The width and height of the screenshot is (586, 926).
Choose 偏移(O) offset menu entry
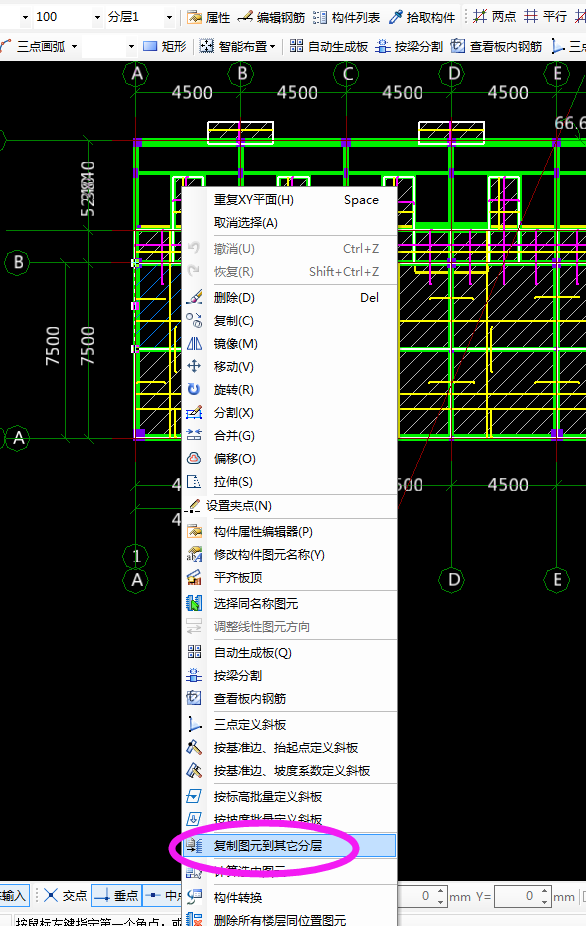289,459
